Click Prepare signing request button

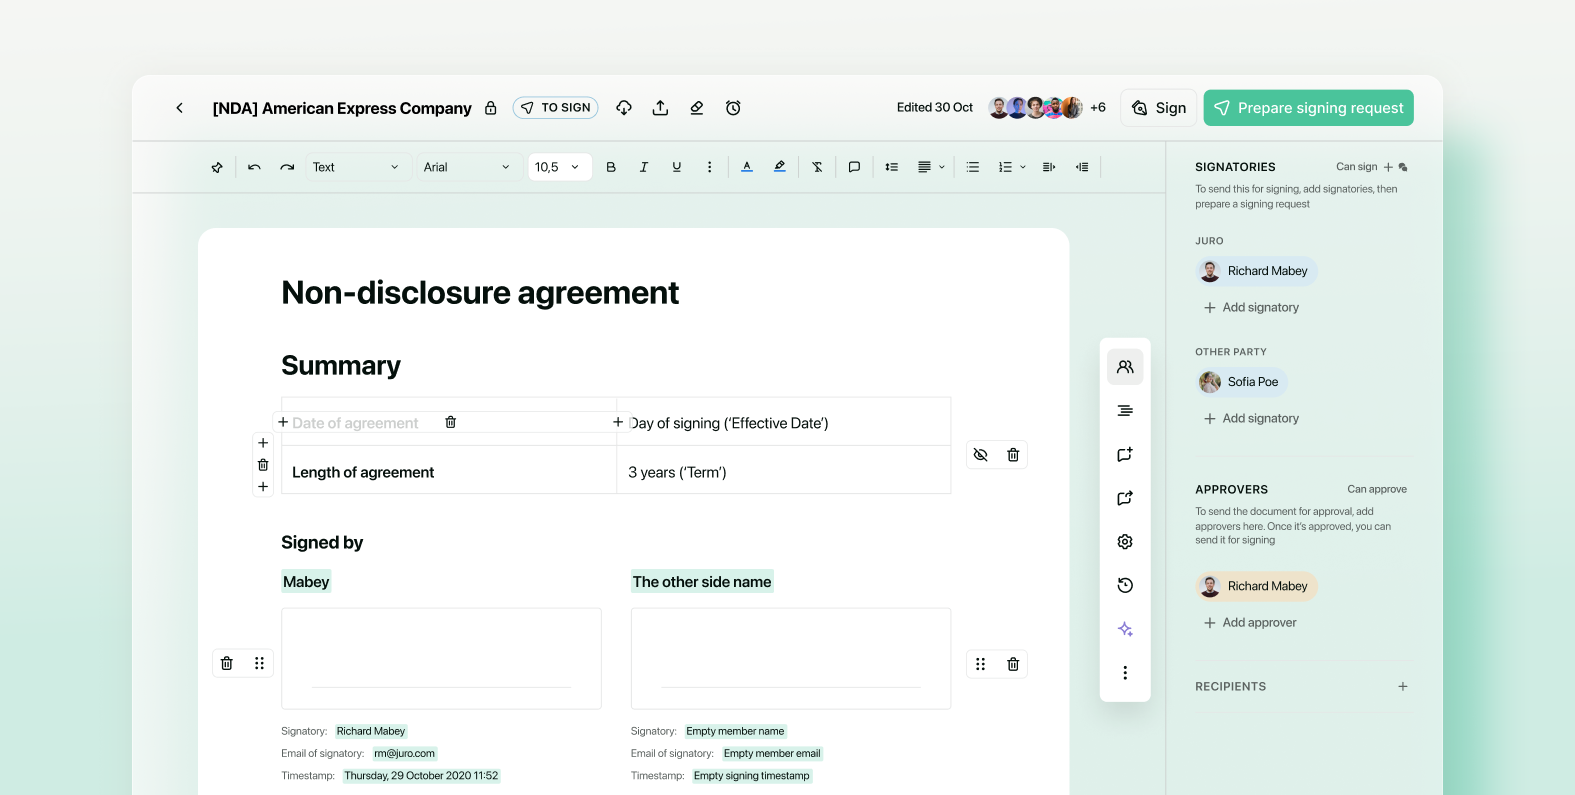tap(1308, 108)
